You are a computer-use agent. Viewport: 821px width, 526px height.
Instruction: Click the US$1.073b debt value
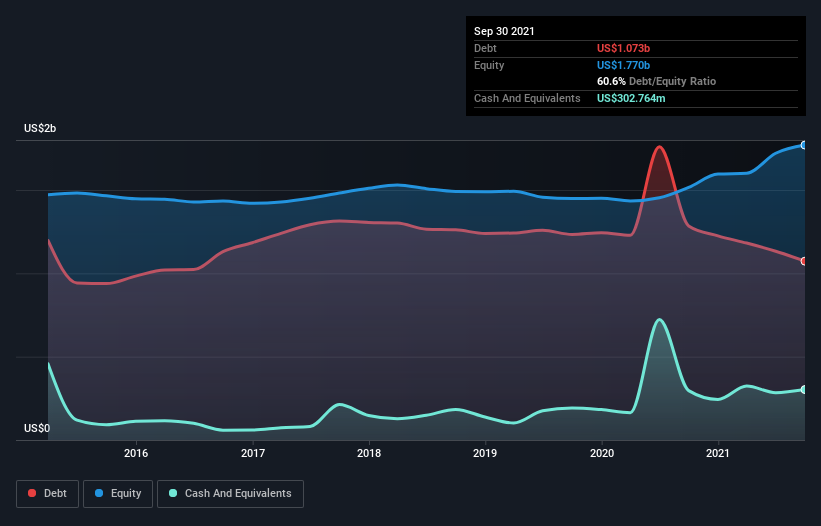coord(623,48)
